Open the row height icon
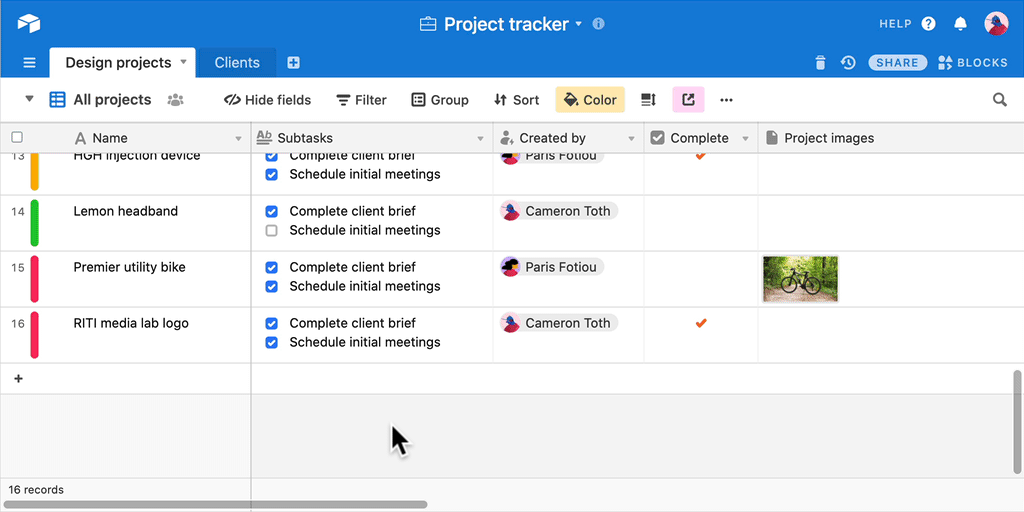This screenshot has width=1024, height=512. point(648,100)
